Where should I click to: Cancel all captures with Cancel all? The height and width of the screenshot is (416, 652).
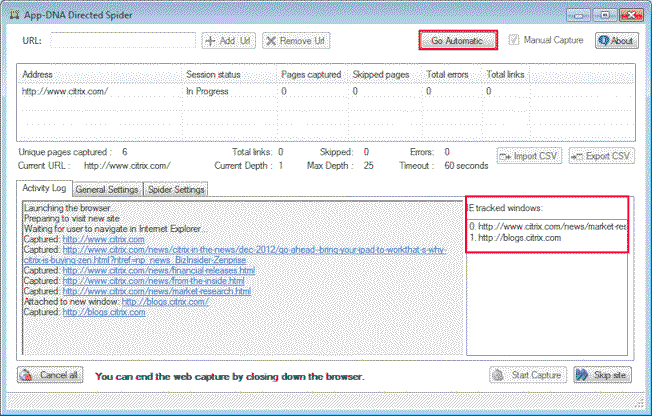50,375
